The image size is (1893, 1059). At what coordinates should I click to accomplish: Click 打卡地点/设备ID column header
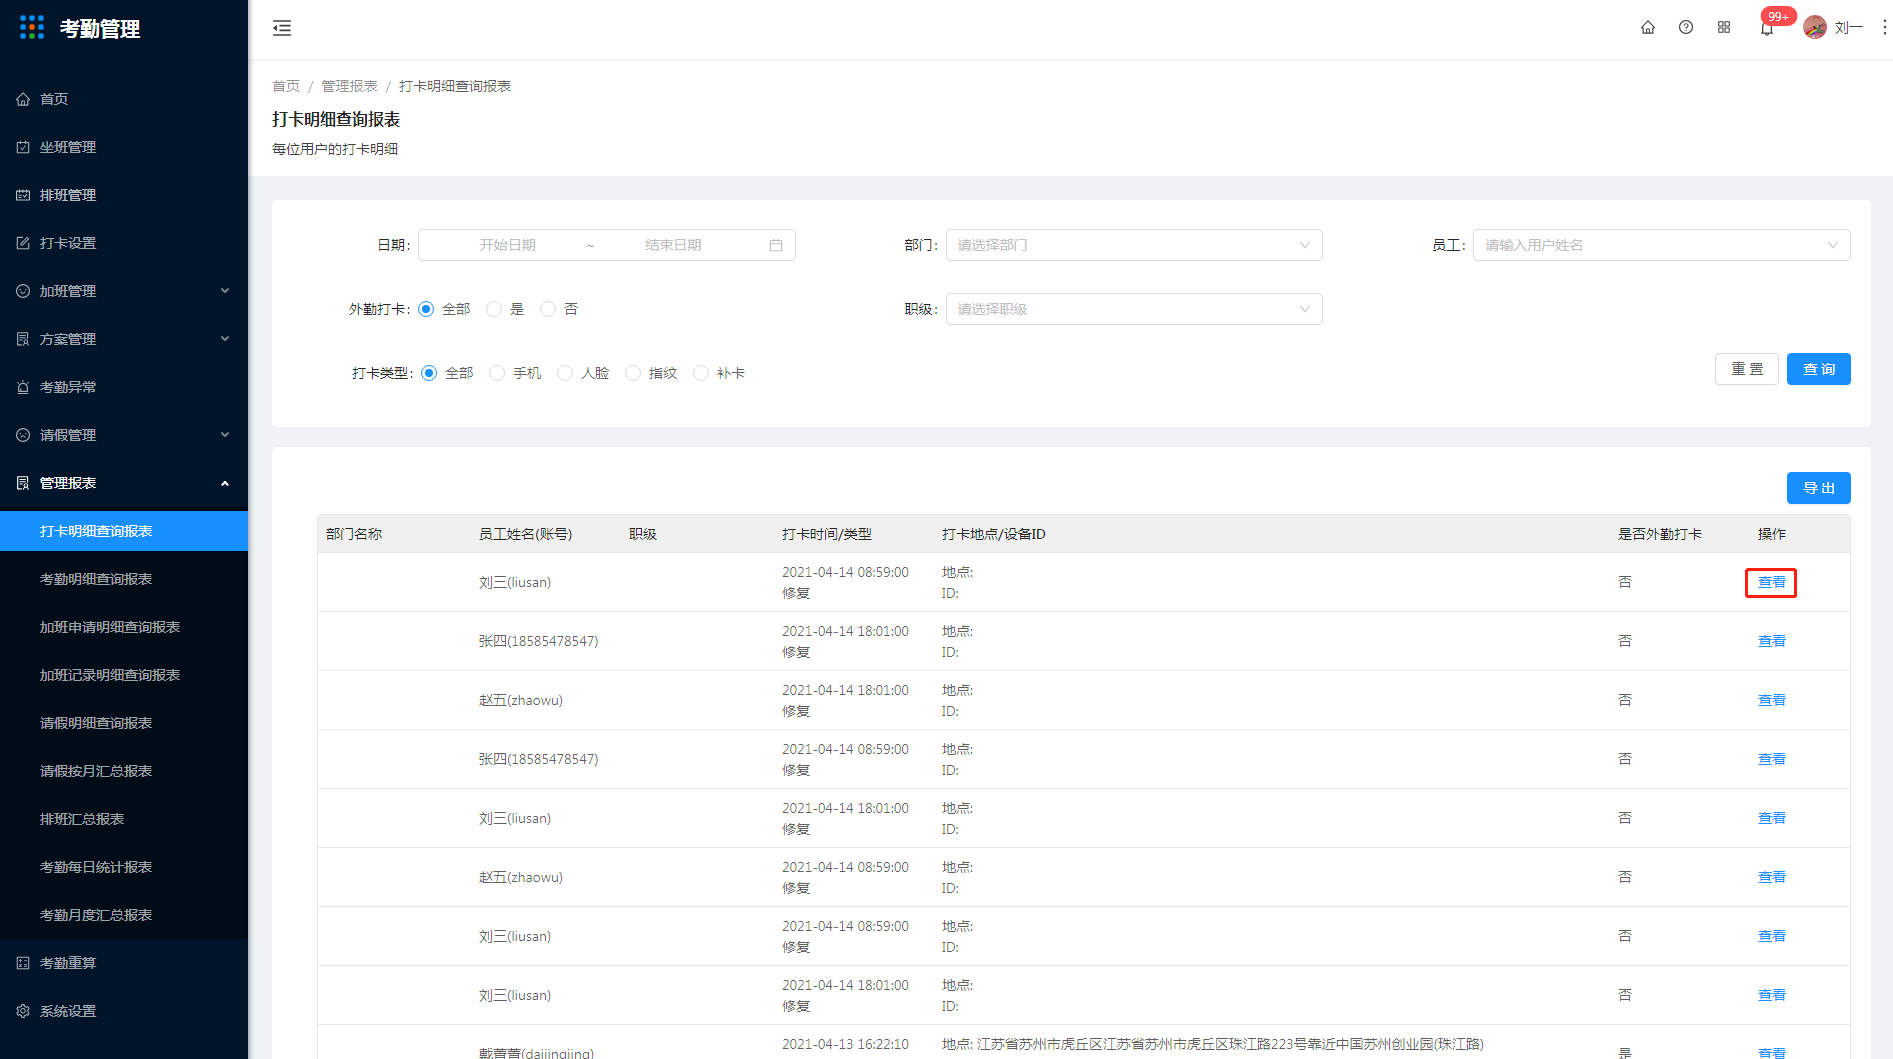pos(993,534)
